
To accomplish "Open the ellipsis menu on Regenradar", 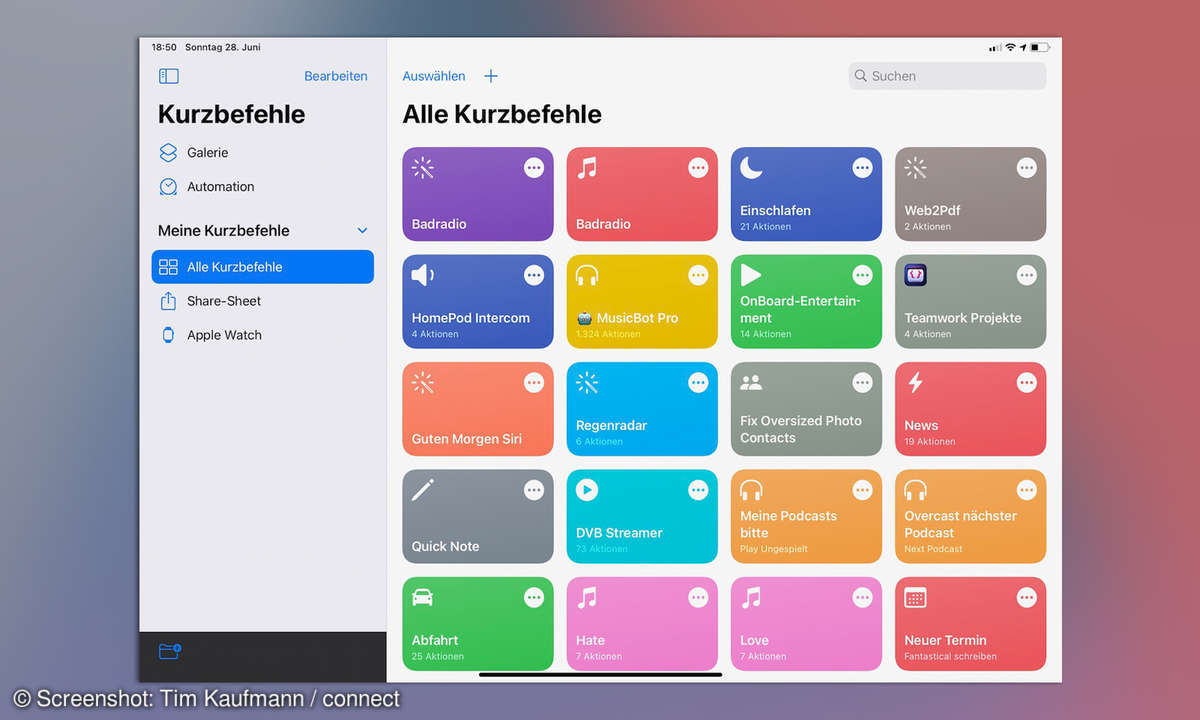I will tap(698, 382).
